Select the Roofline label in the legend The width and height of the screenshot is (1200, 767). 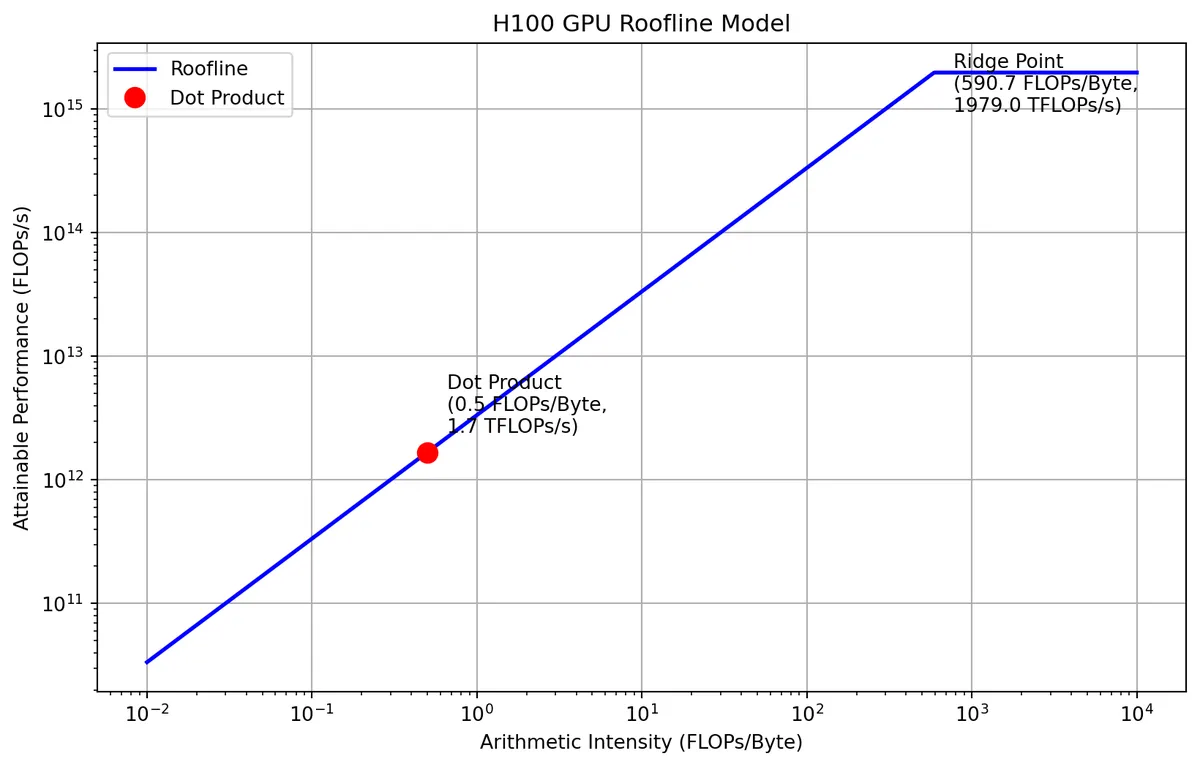(209, 69)
